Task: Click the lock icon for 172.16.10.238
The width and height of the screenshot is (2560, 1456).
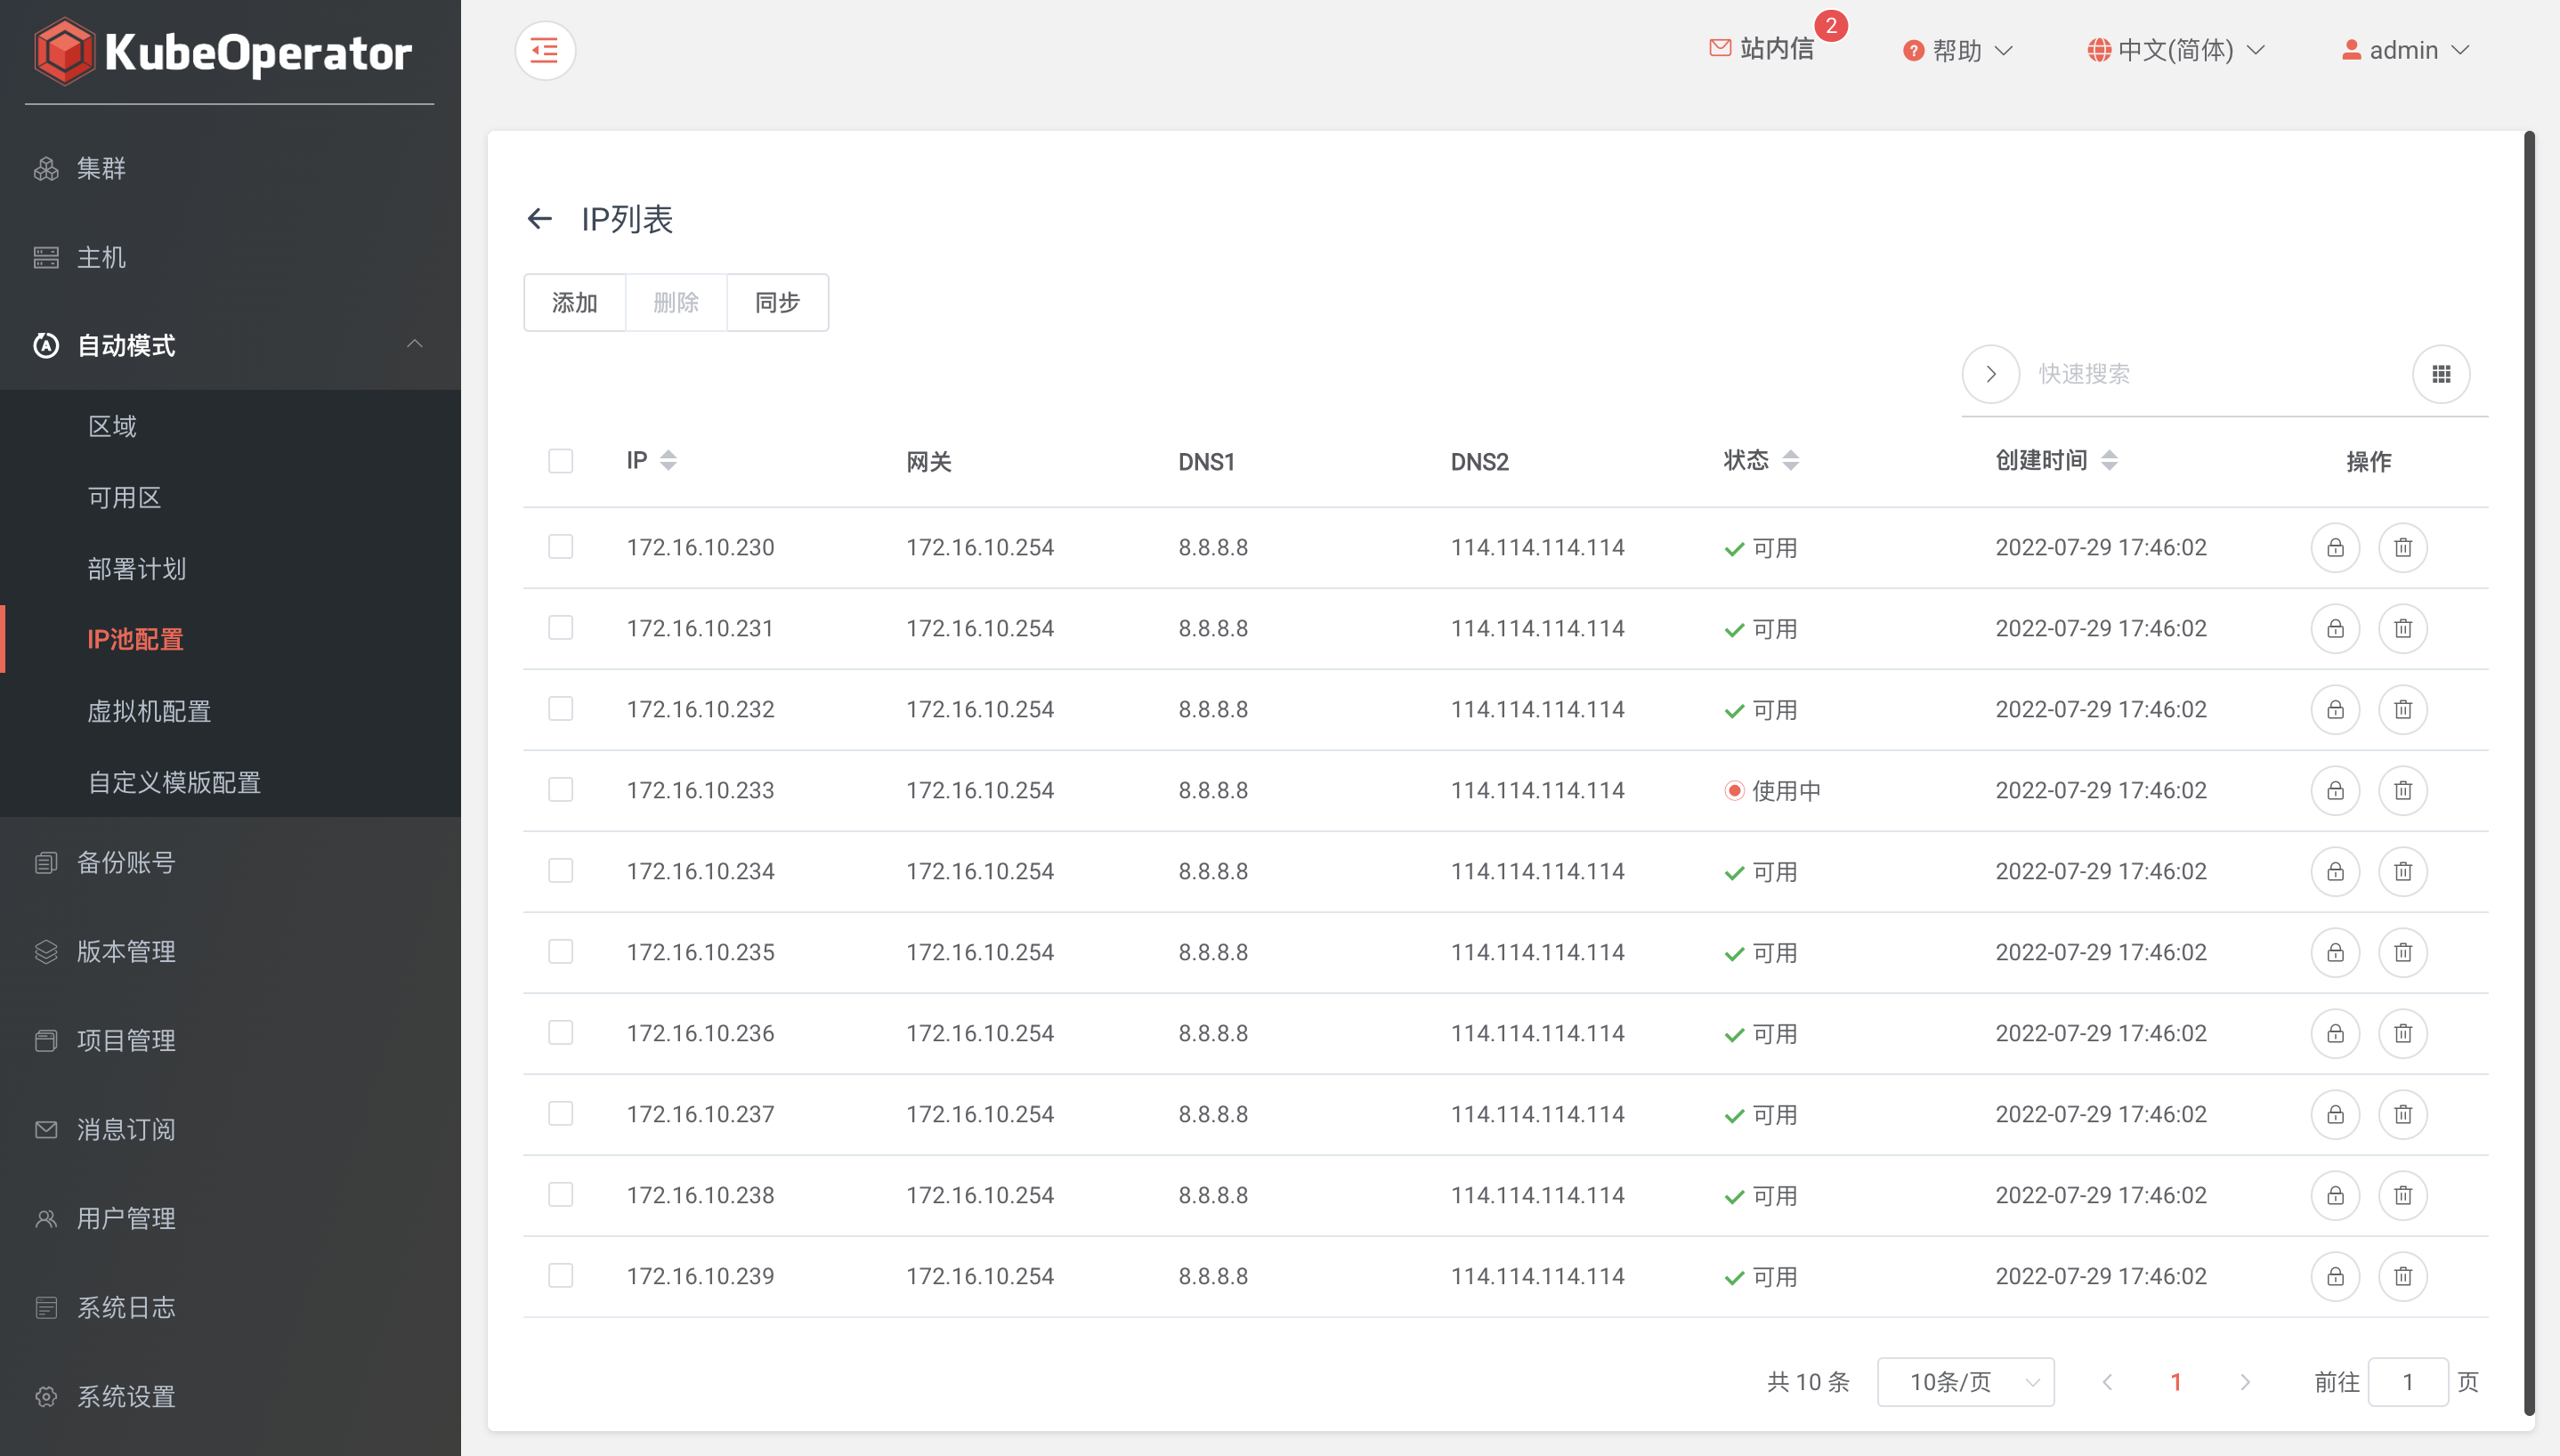Action: tap(2335, 1196)
